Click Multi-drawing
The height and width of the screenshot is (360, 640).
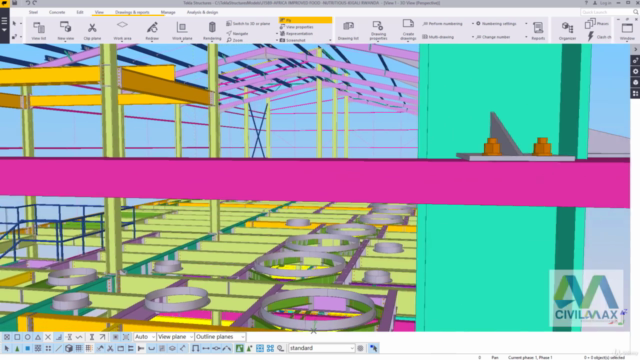pyautogui.click(x=438, y=37)
